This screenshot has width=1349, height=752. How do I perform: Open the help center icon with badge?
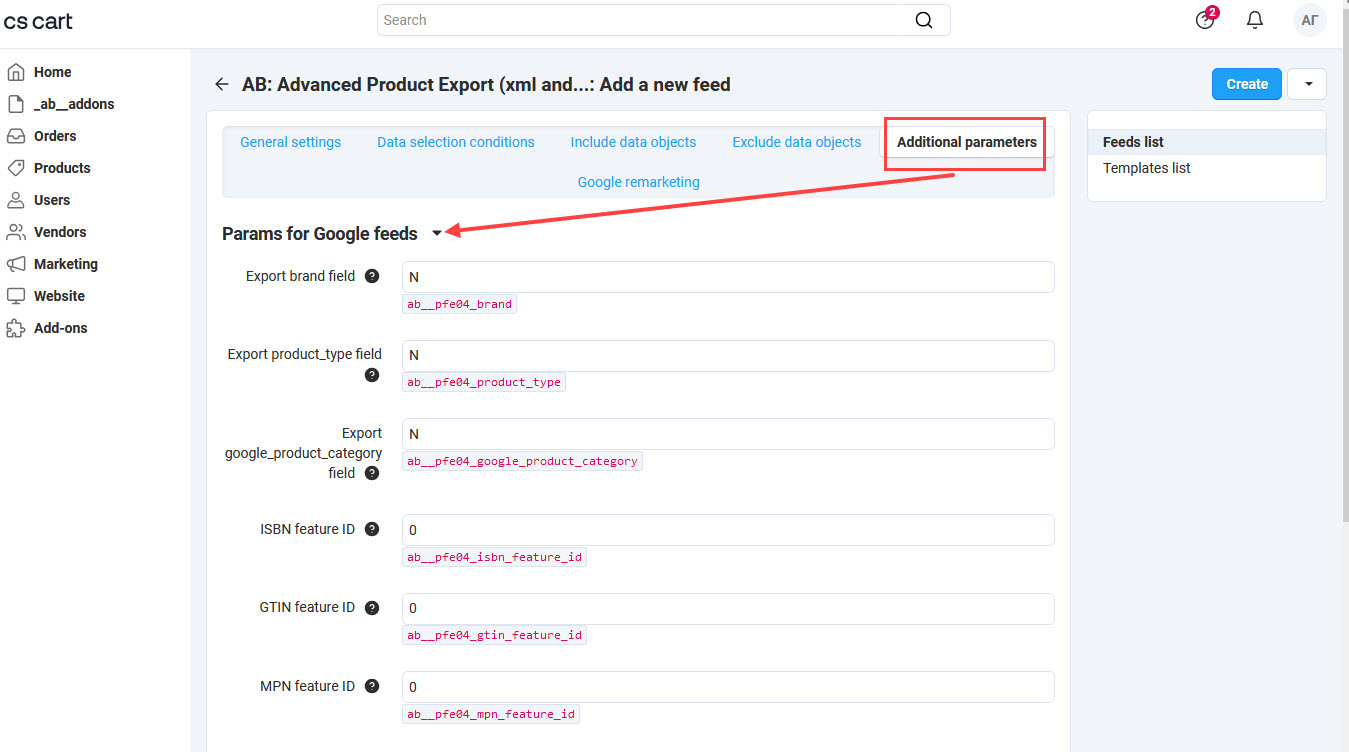pyautogui.click(x=1205, y=21)
